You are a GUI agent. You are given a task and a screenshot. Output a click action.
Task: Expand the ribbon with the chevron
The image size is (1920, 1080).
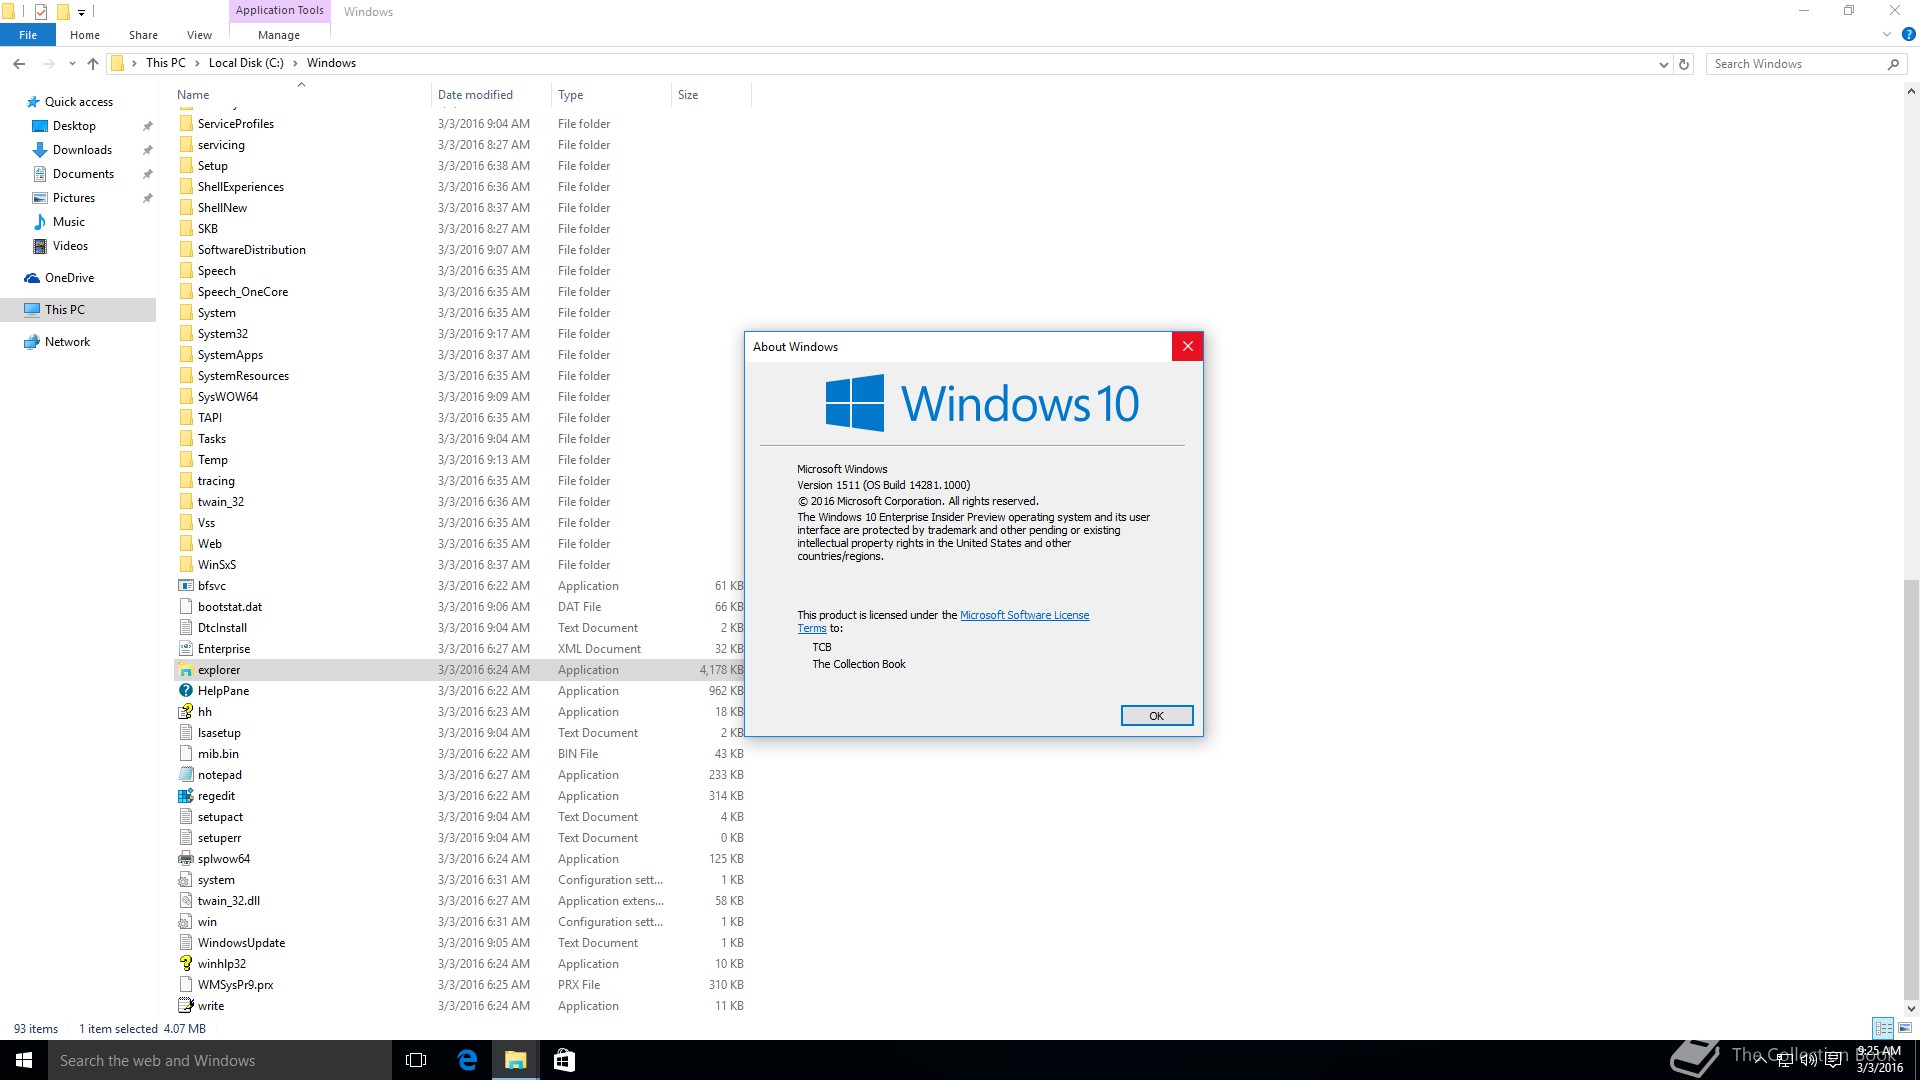[x=1887, y=34]
